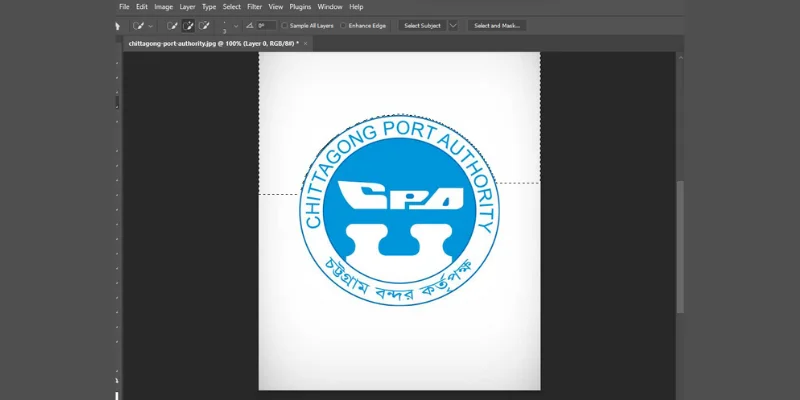The width and height of the screenshot is (800, 400).
Task: Enable the Enhance Edge checkbox
Action: pyautogui.click(x=343, y=26)
